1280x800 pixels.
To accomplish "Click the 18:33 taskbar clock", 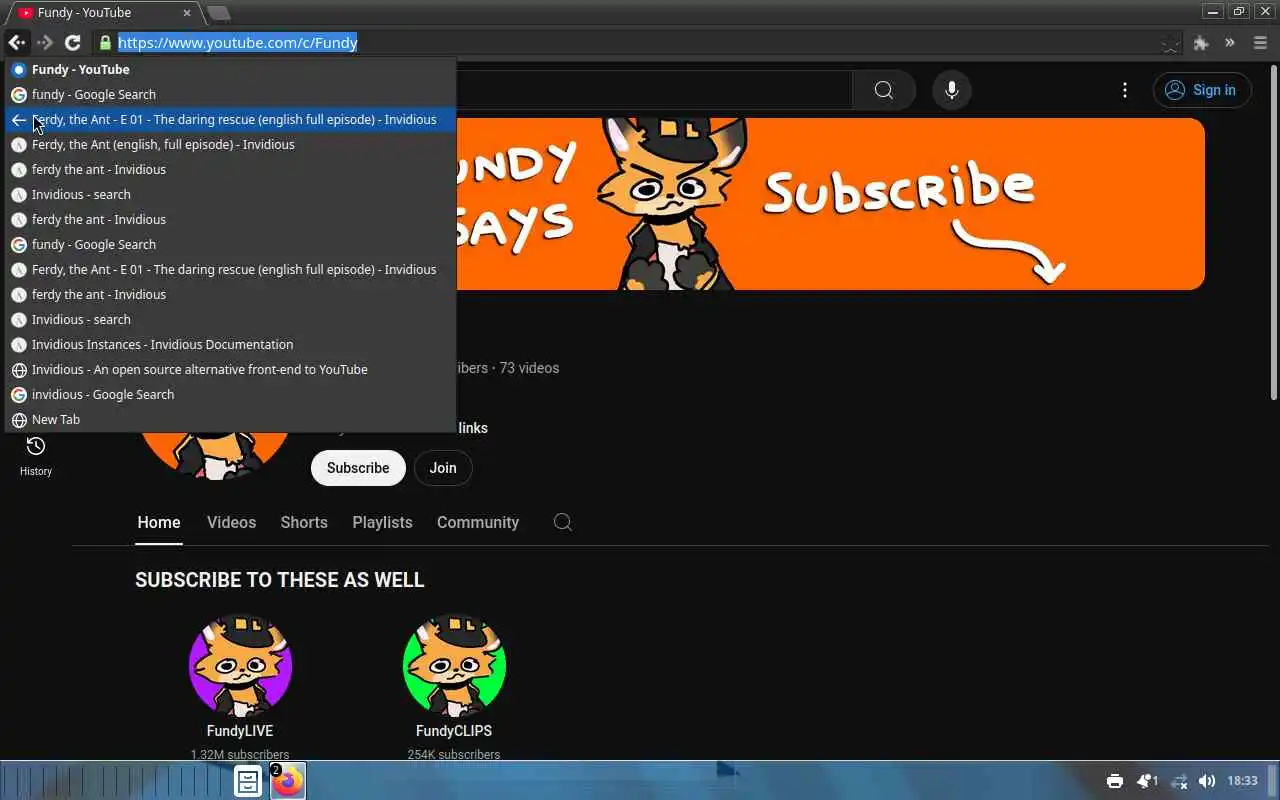I will click(x=1242, y=781).
